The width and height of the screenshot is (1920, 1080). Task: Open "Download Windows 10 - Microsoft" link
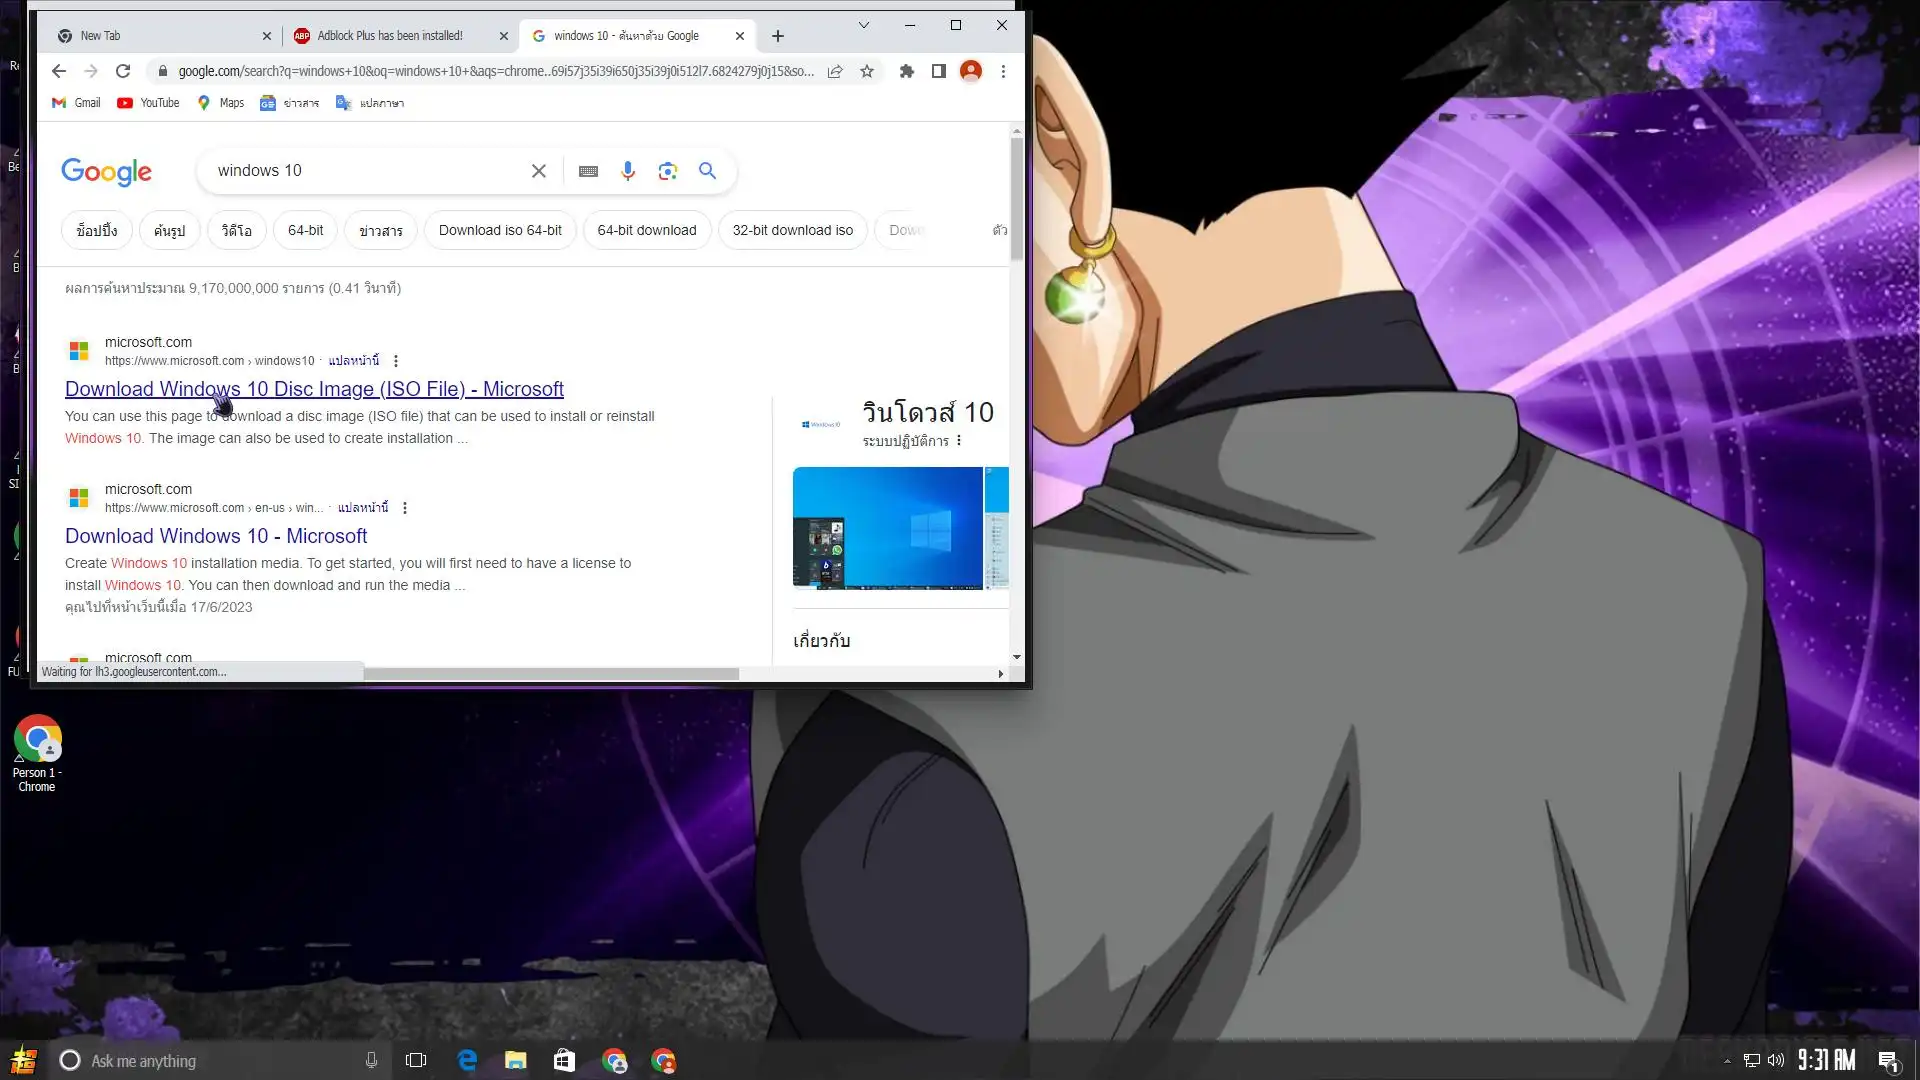(x=216, y=536)
